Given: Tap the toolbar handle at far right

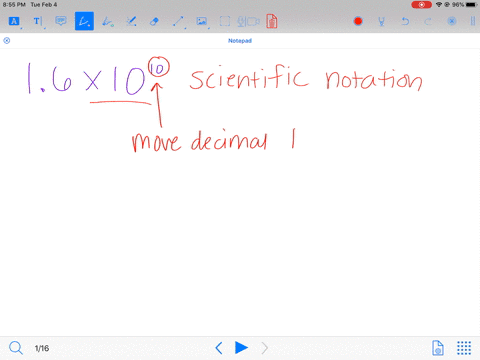Looking at the screenshot, I should pyautogui.click(x=473, y=21).
